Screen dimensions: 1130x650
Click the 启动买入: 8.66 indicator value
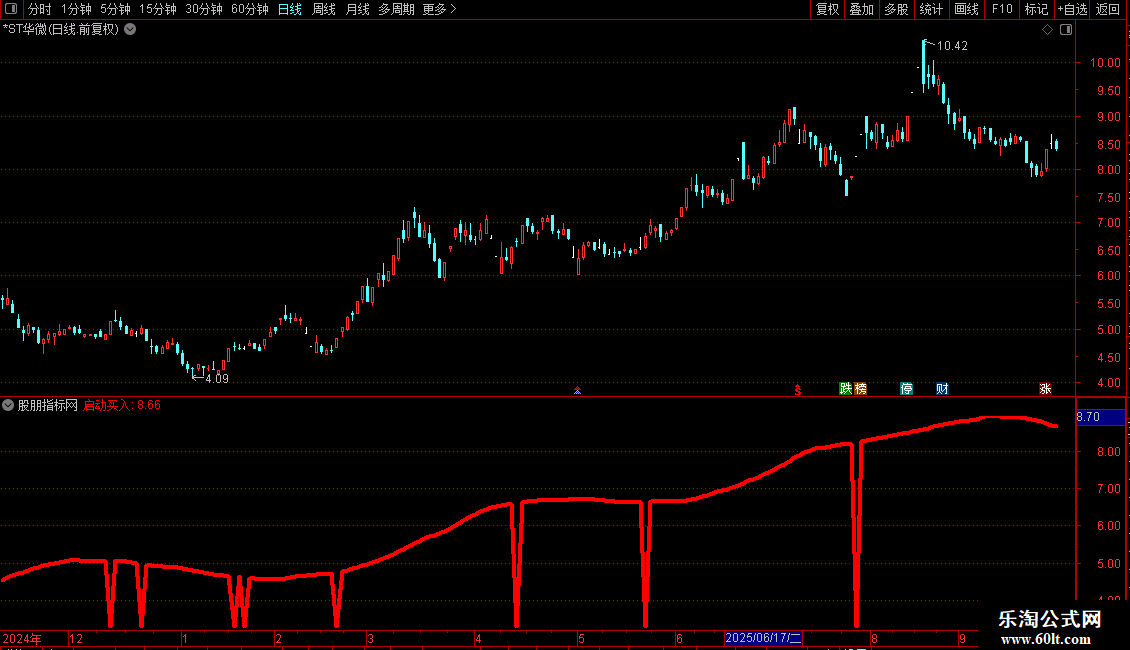tap(122, 405)
